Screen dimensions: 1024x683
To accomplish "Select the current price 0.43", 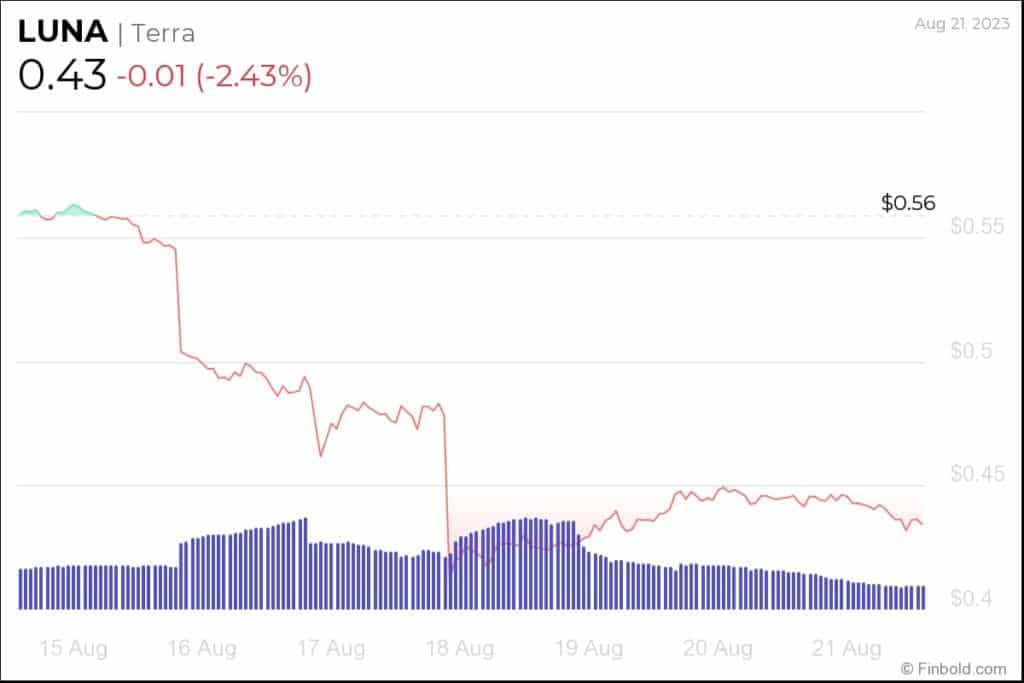I will (61, 76).
